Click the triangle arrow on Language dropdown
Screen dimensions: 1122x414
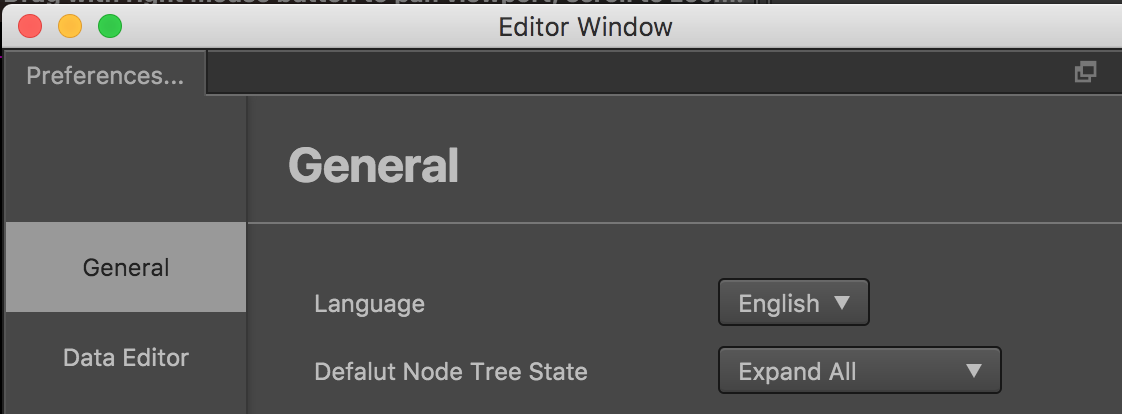pyautogui.click(x=841, y=303)
